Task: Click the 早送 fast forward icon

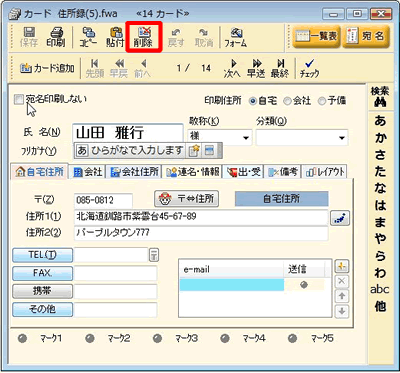Action: (256, 68)
